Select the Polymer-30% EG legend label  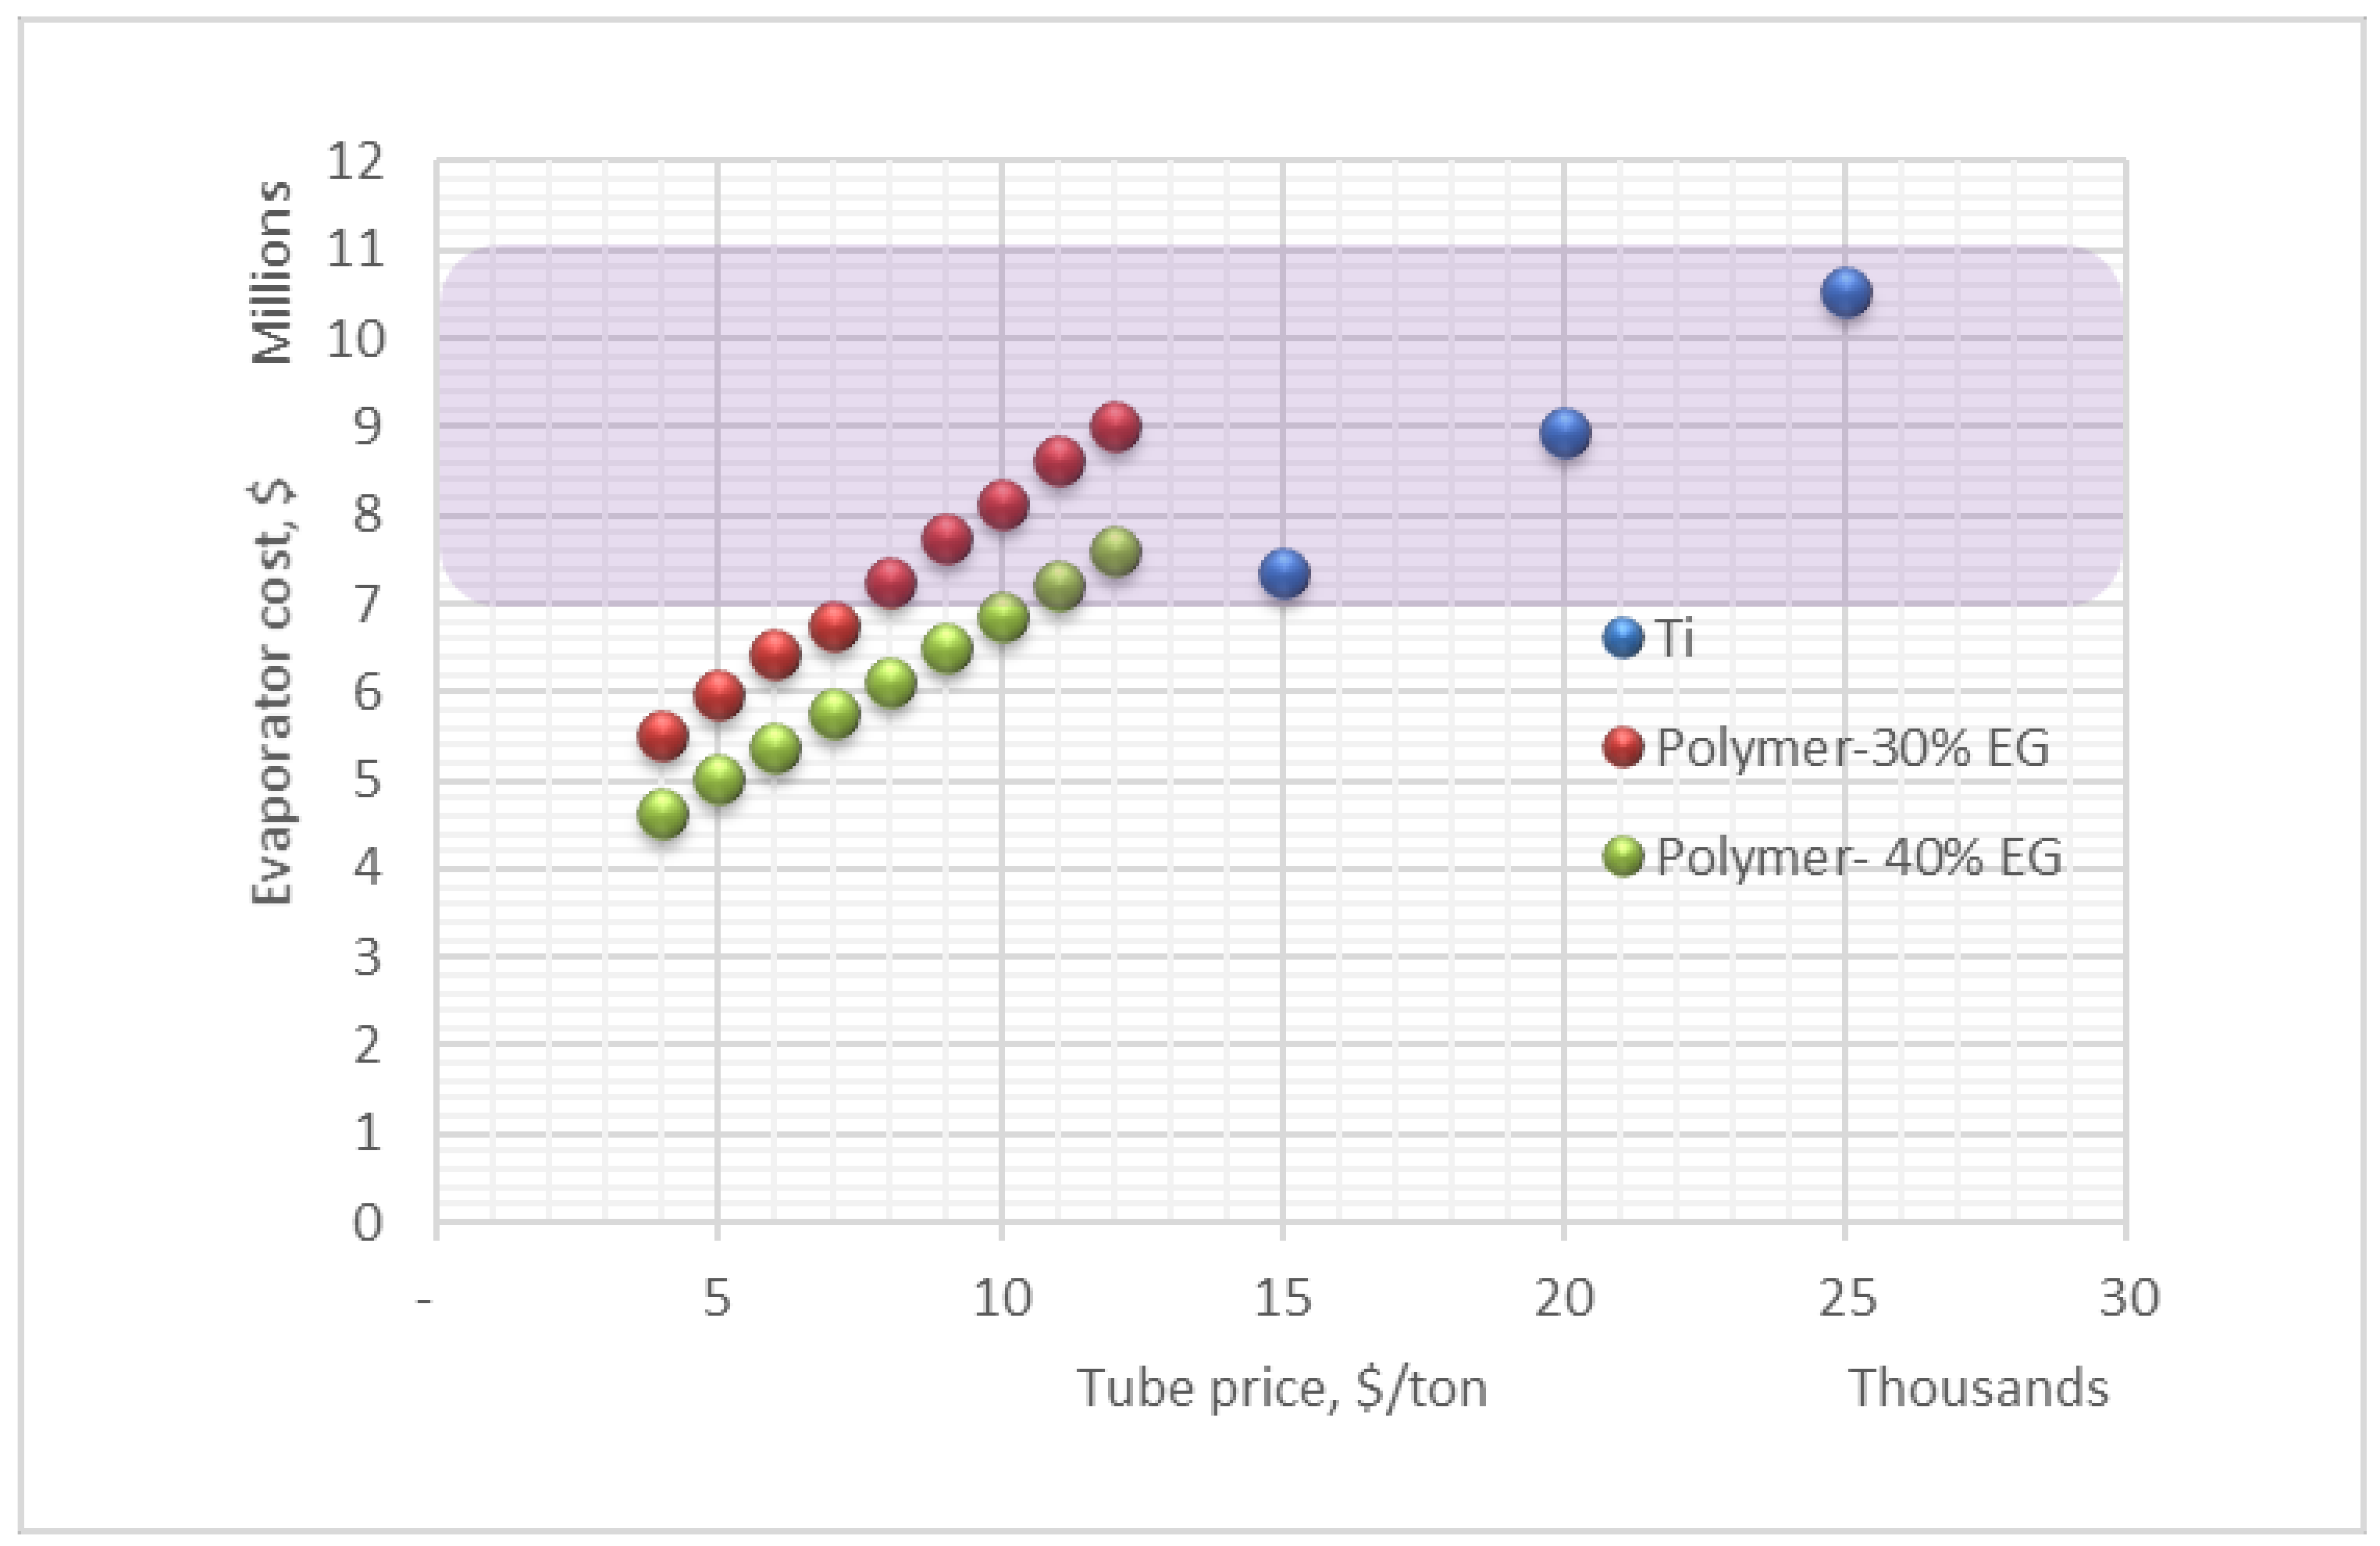click(1852, 747)
